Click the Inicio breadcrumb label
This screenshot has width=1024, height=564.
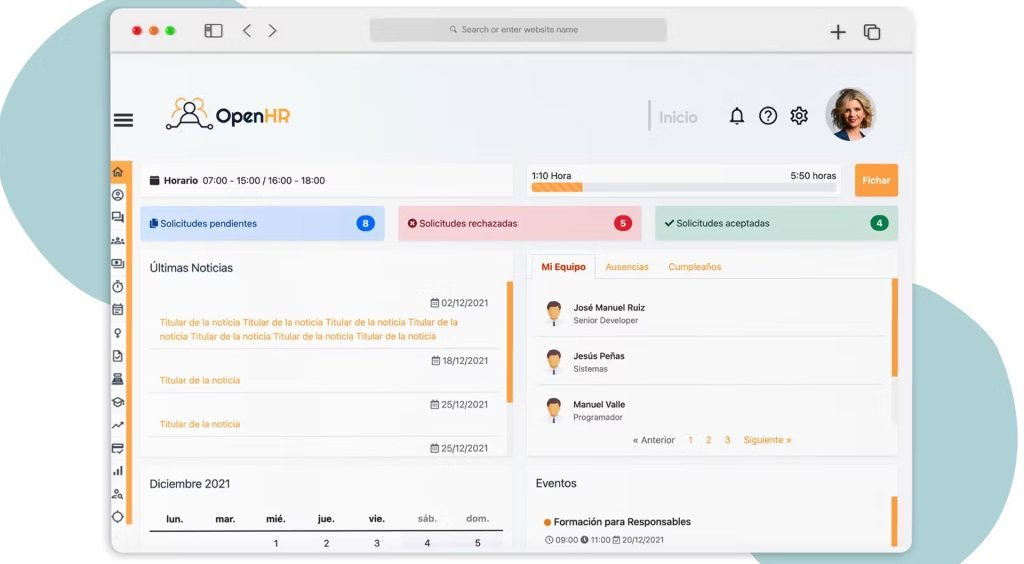tap(678, 118)
